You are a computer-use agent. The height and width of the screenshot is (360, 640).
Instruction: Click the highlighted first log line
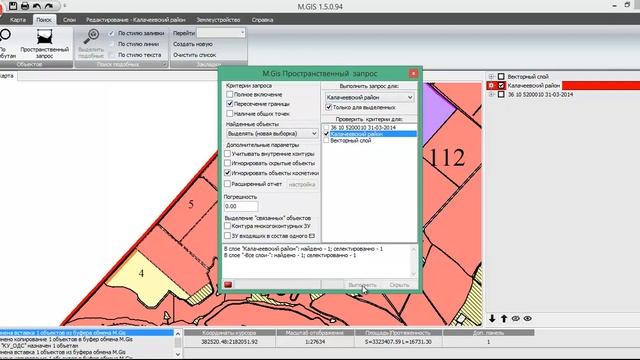[x=87, y=333]
